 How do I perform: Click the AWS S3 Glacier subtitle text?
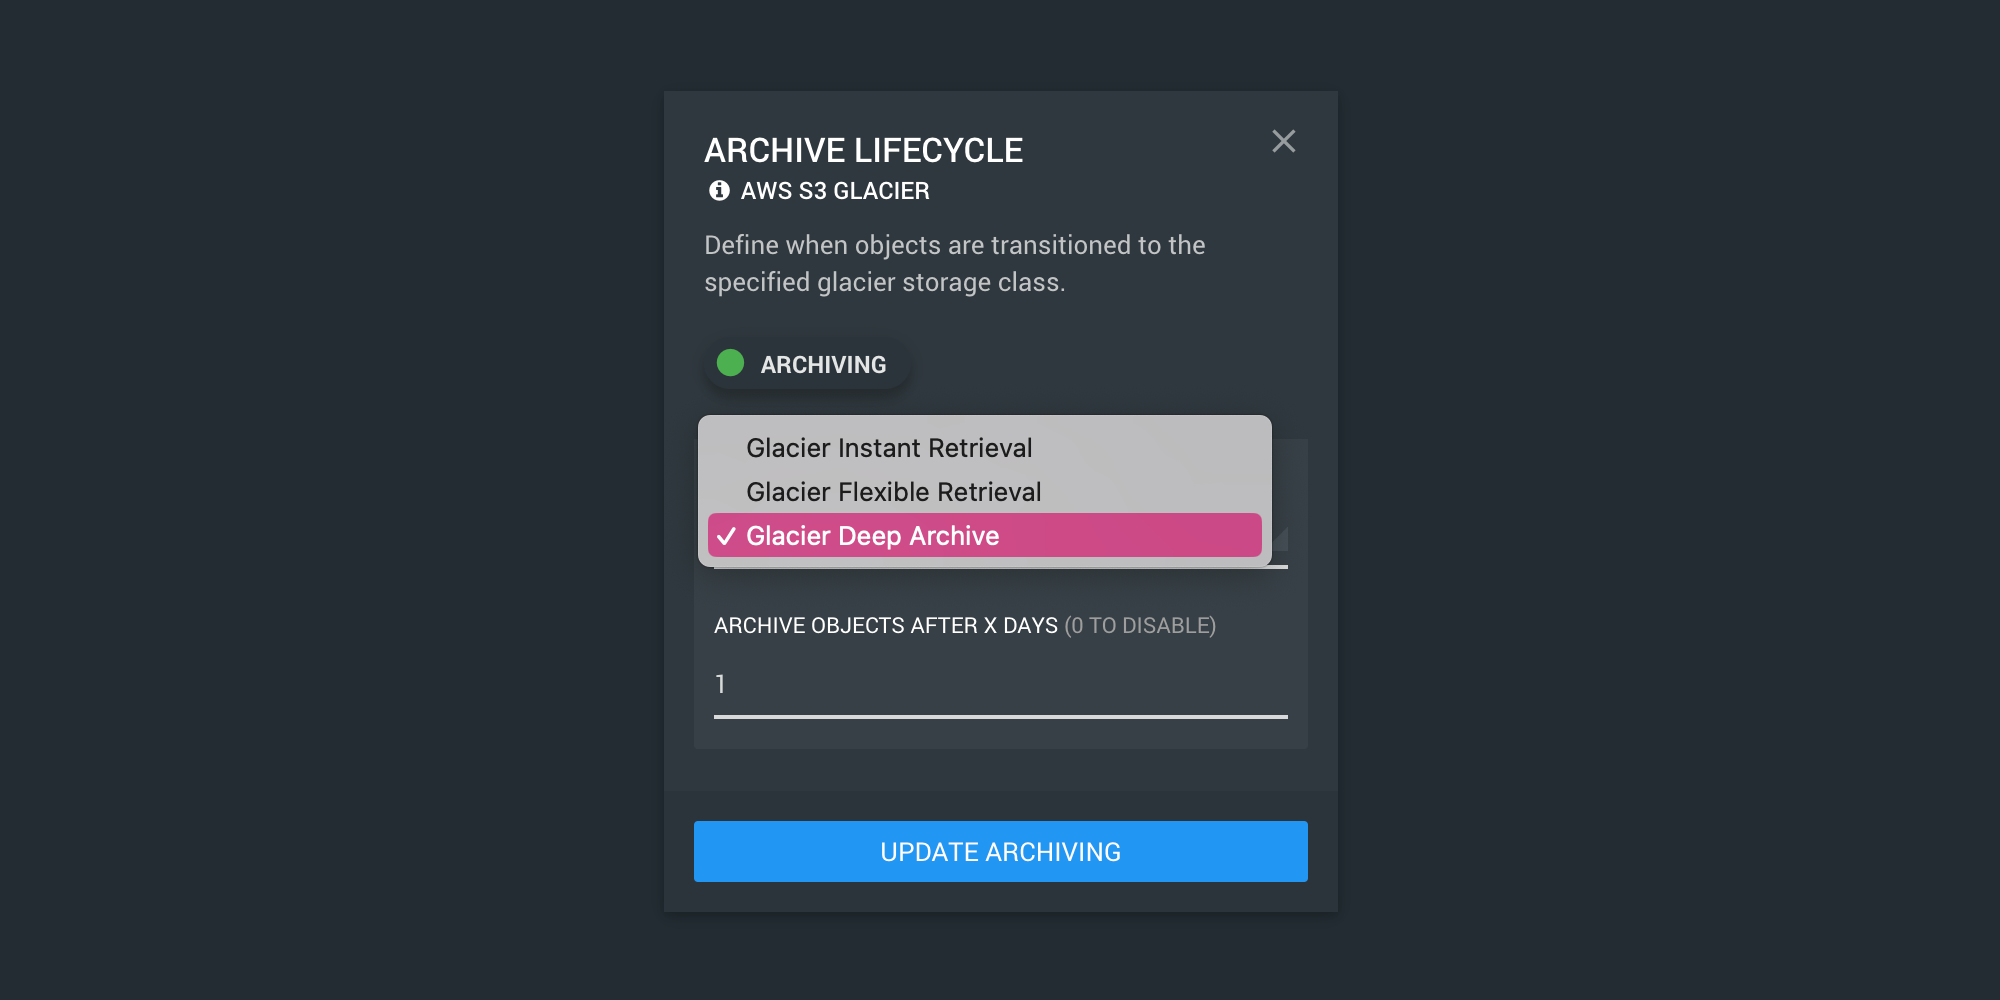point(835,191)
